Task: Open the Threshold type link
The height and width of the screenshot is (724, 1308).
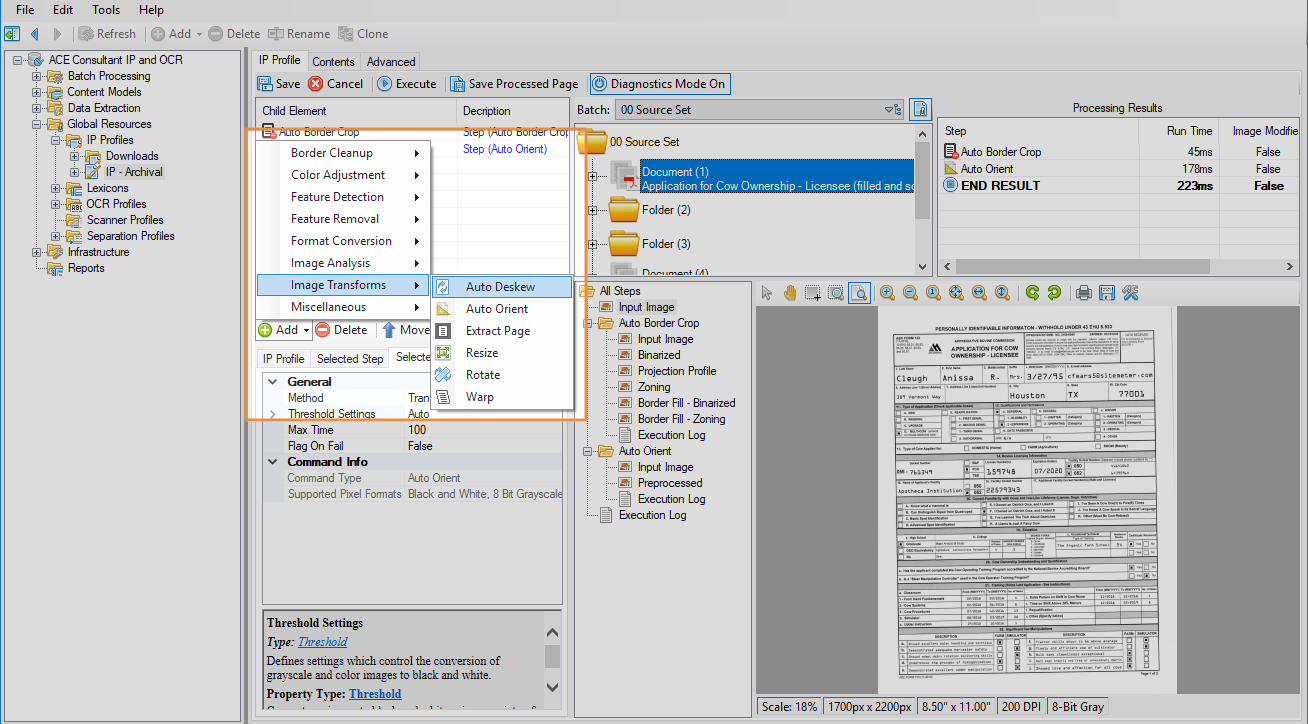Action: click(322, 642)
